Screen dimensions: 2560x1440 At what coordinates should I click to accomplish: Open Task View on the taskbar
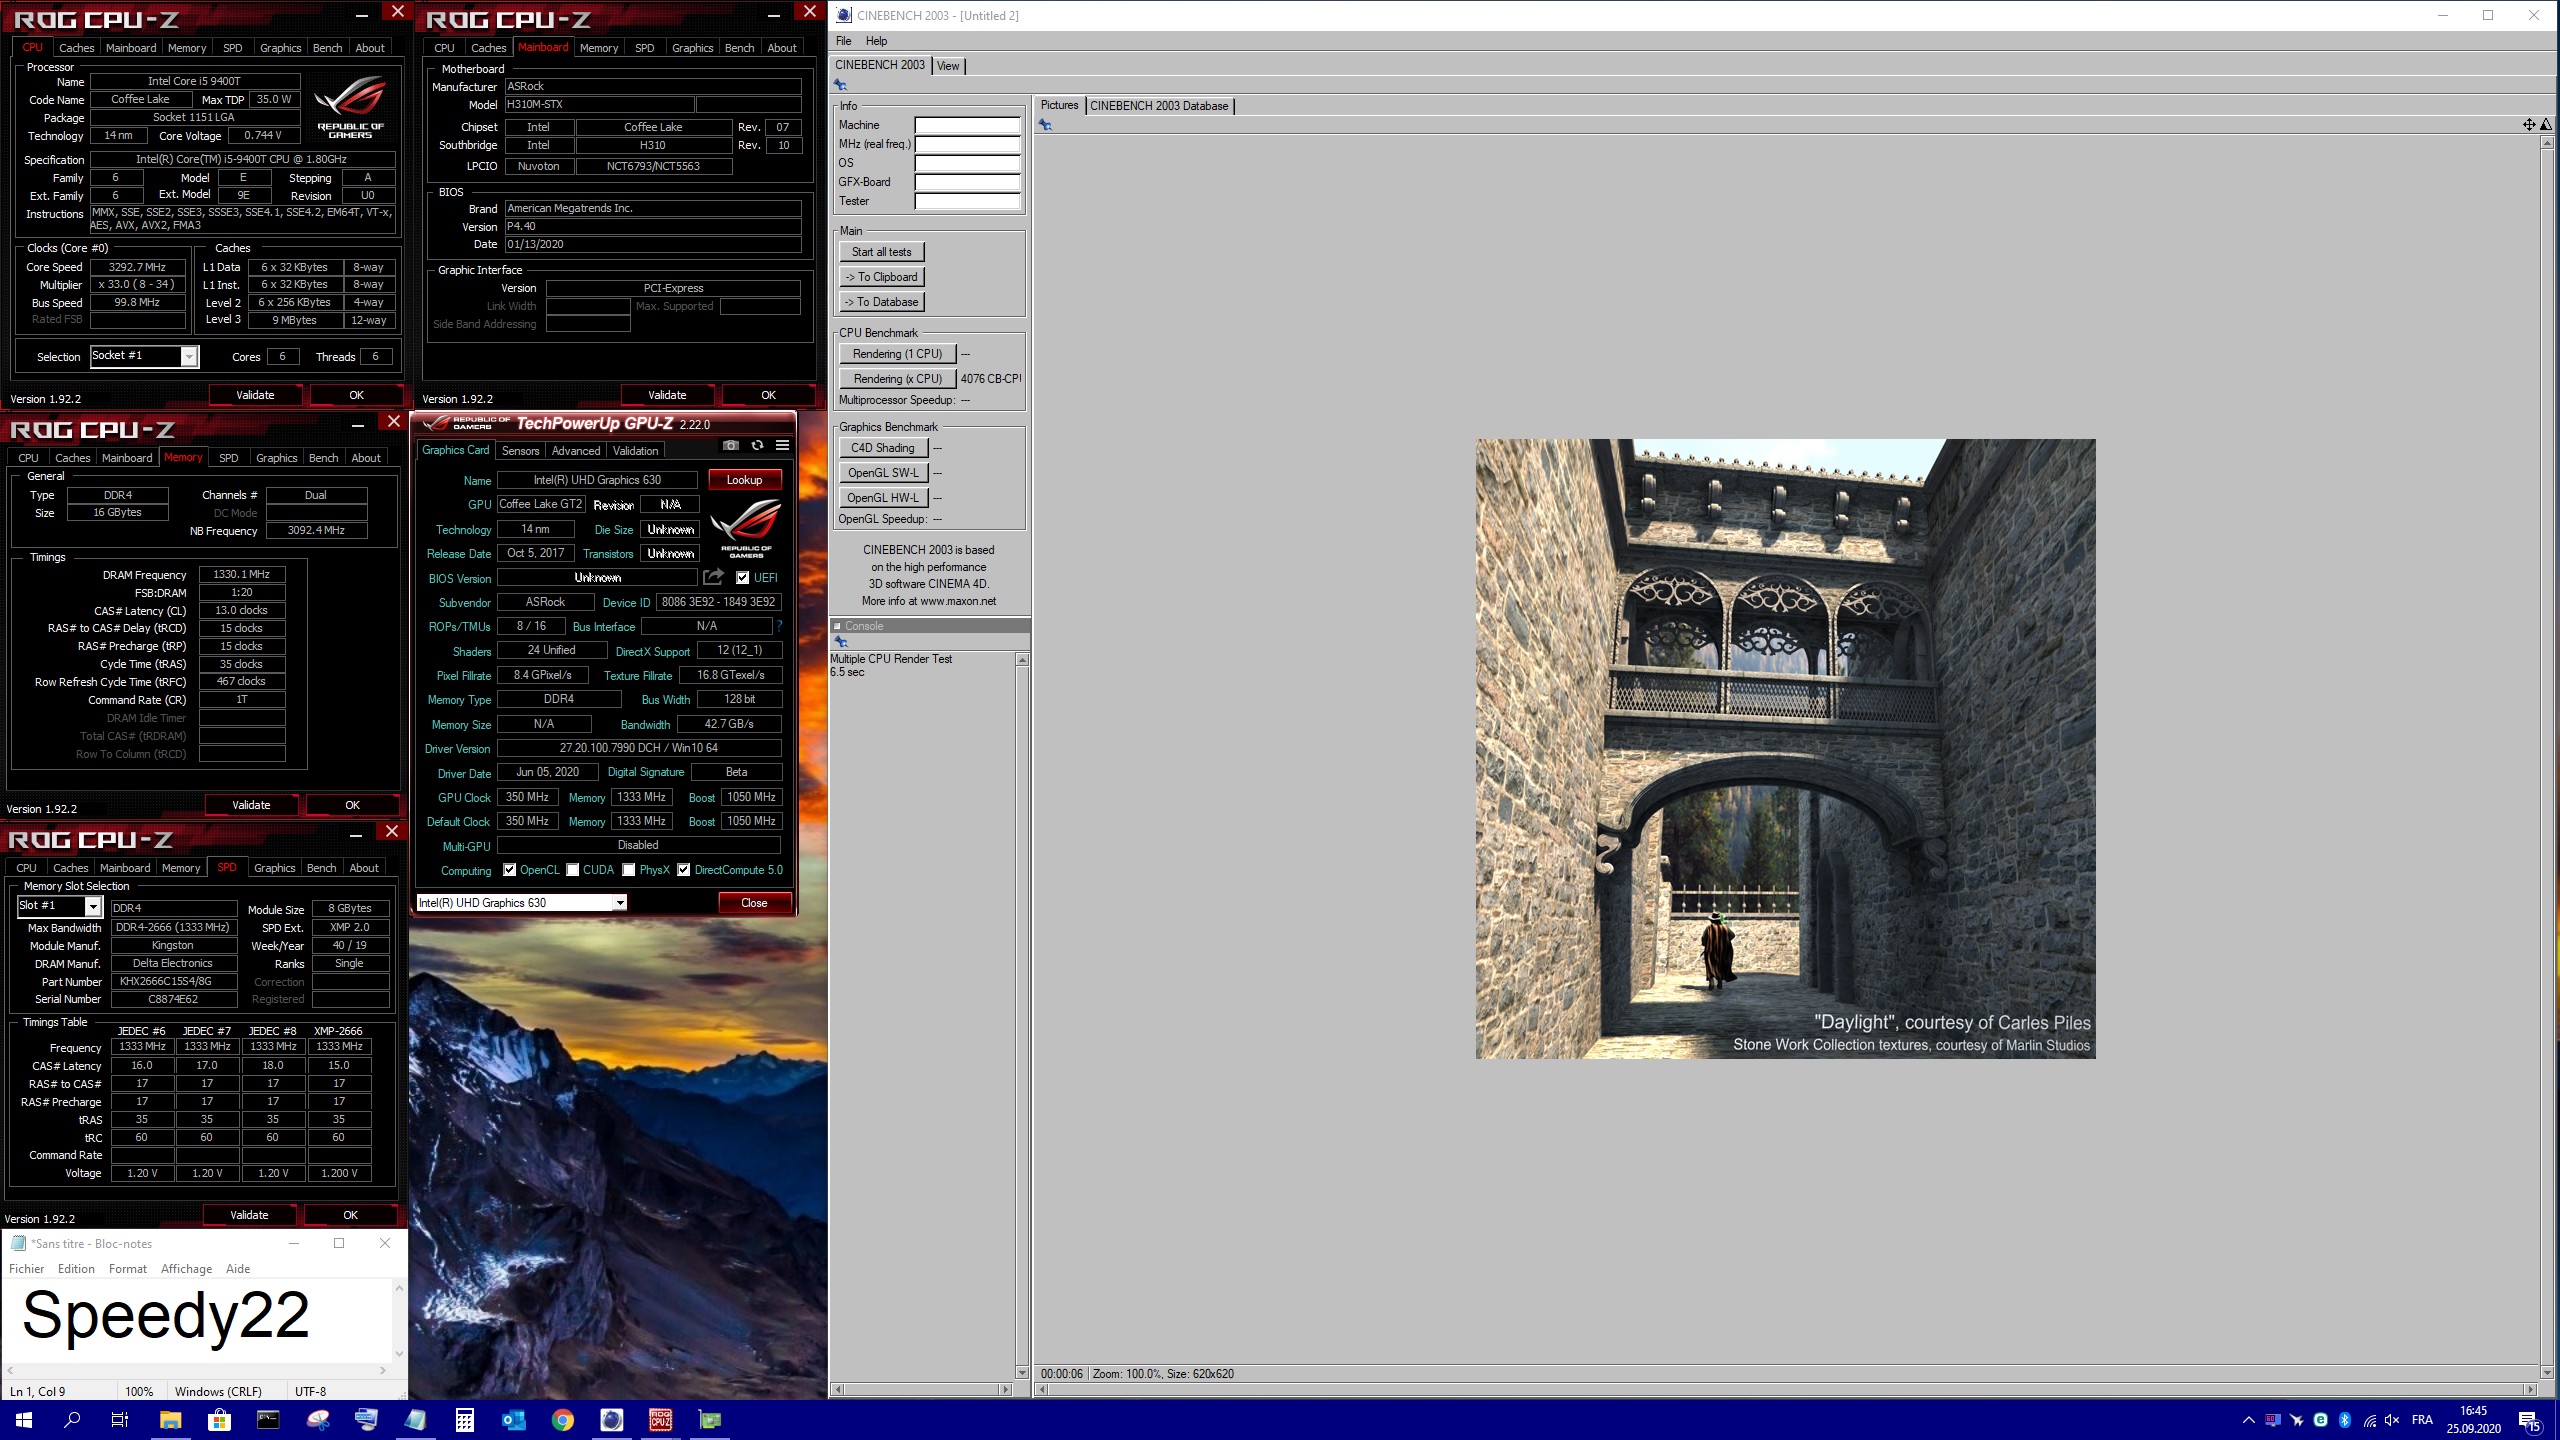[x=120, y=1420]
